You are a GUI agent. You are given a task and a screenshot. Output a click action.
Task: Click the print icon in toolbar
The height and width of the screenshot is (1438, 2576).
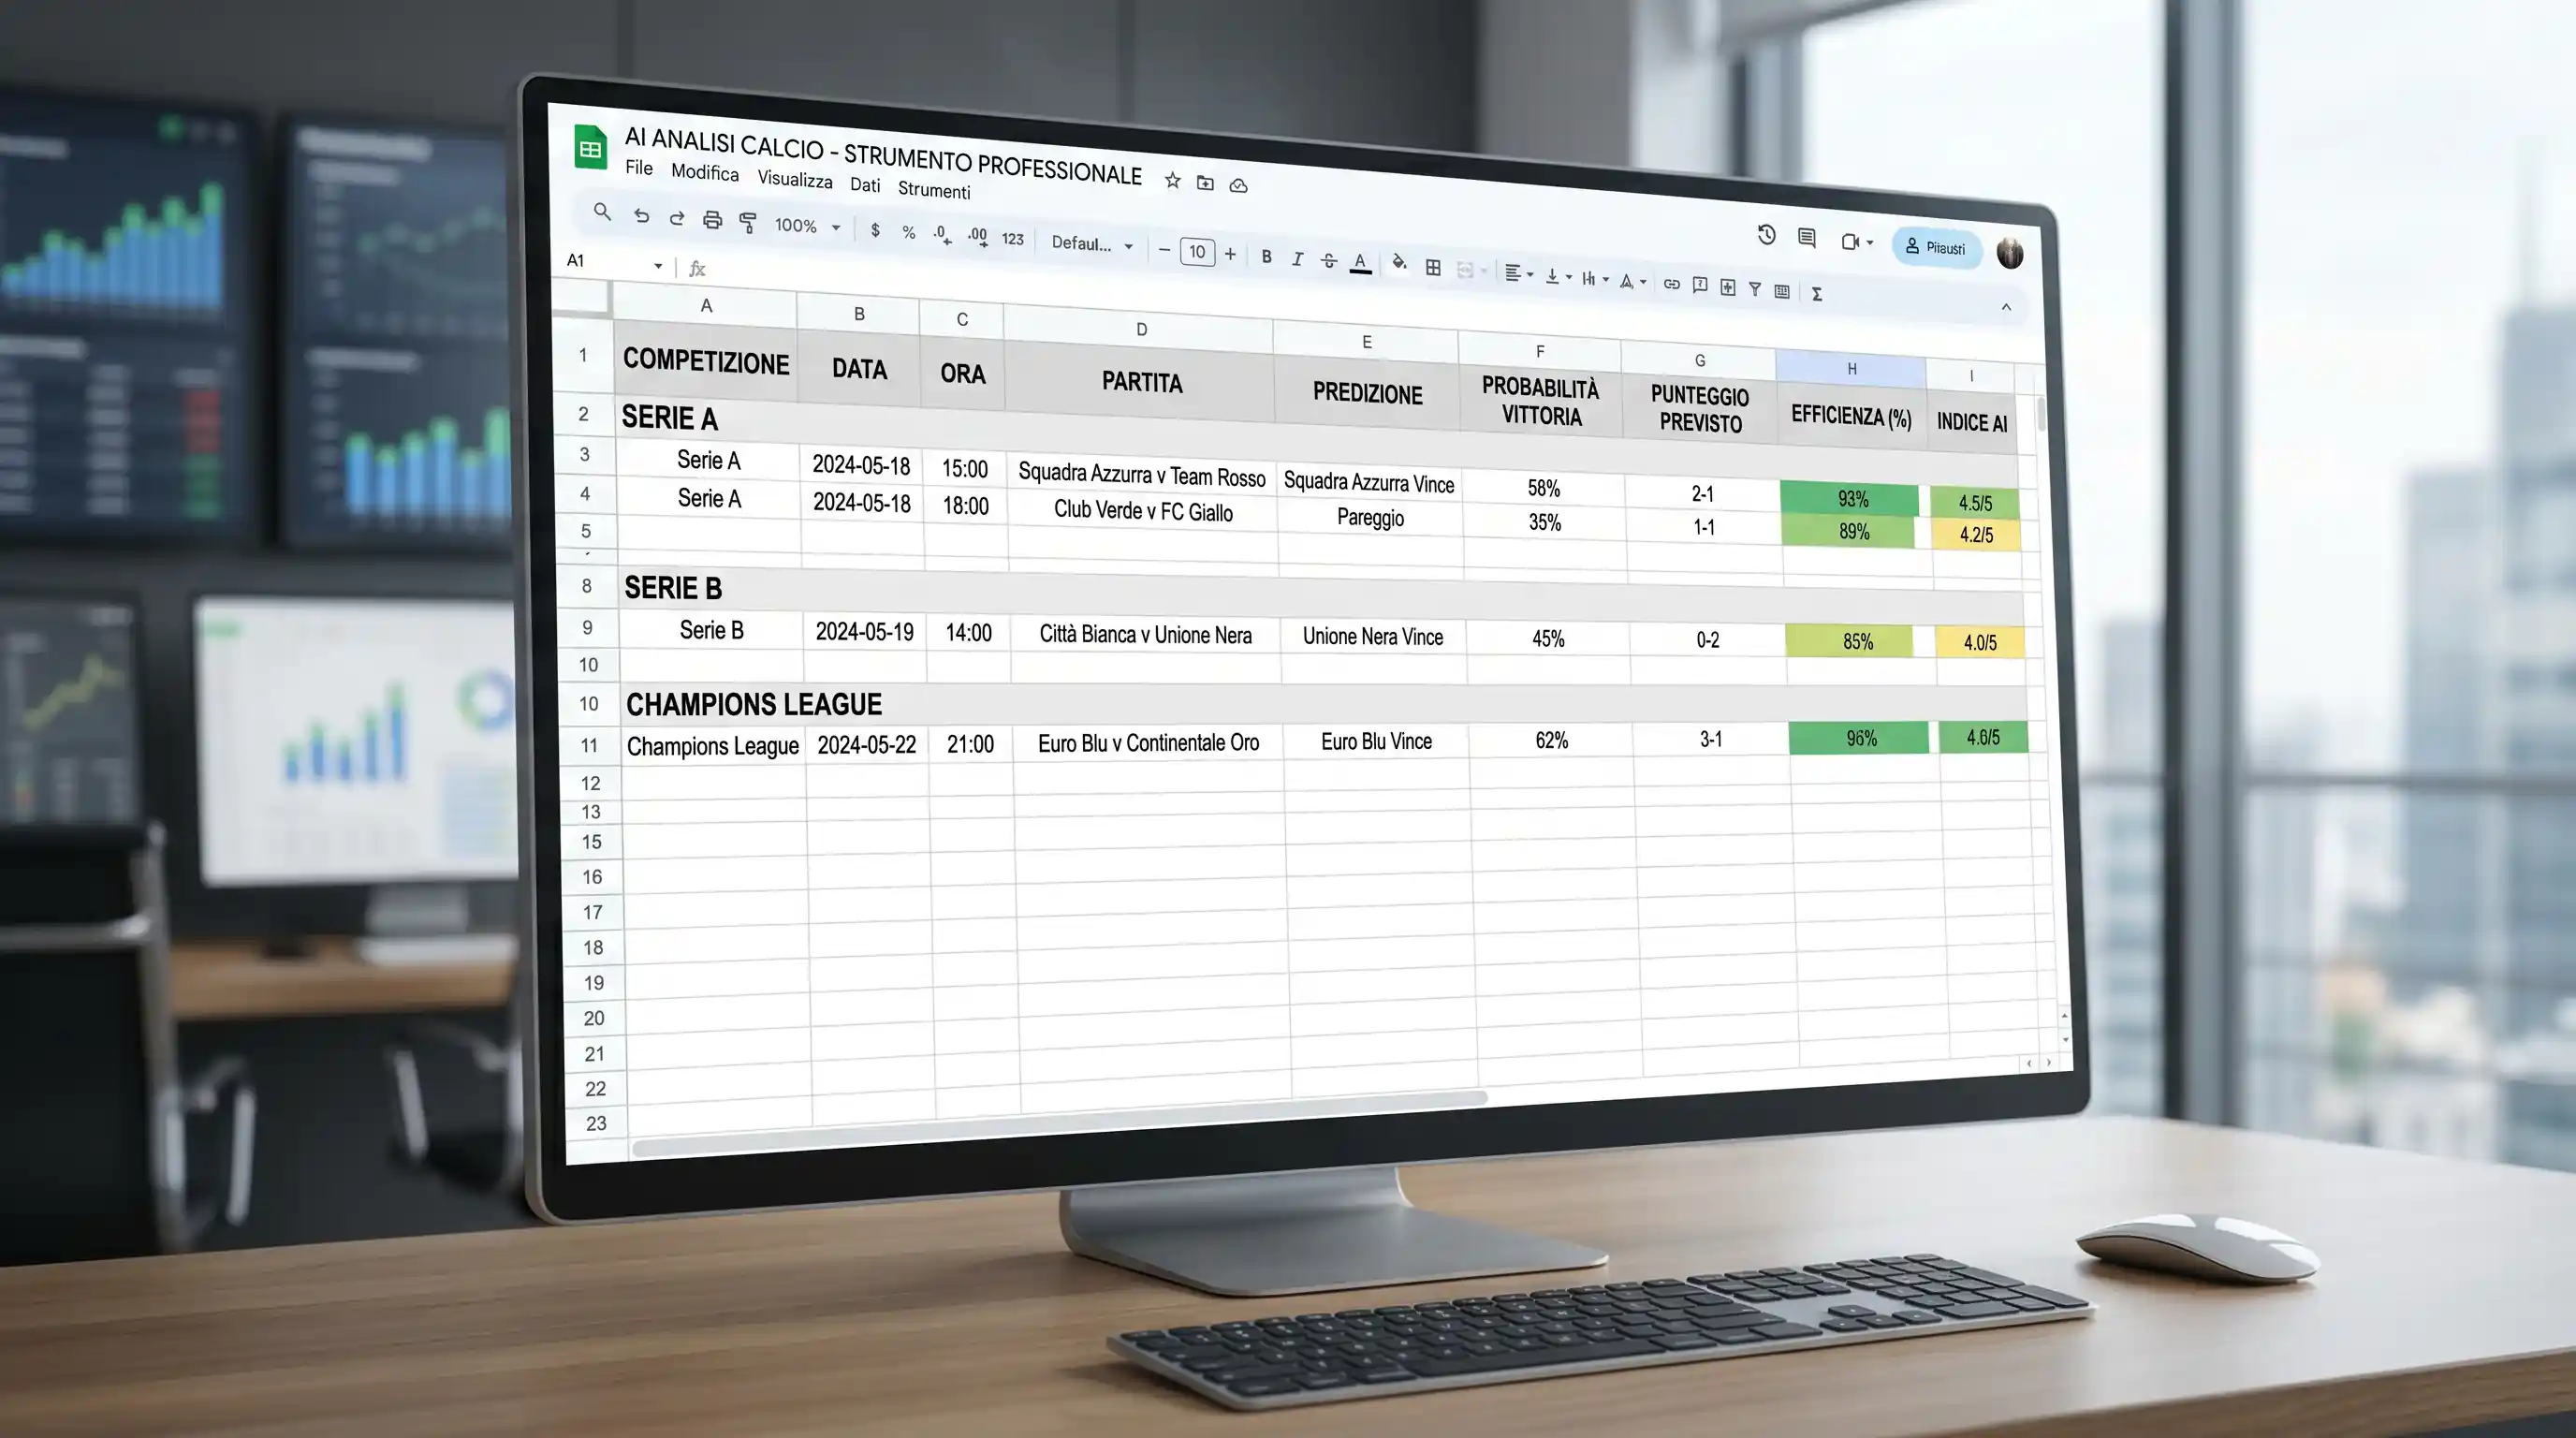[x=712, y=220]
